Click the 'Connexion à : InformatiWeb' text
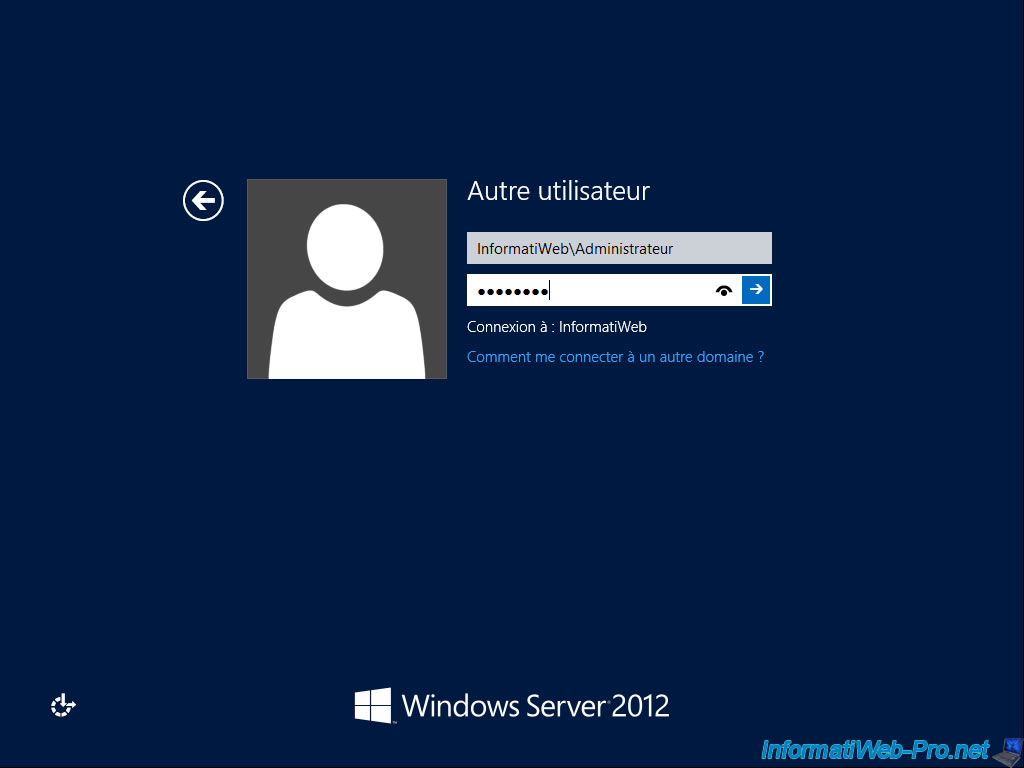The image size is (1024, 768). [x=556, y=327]
